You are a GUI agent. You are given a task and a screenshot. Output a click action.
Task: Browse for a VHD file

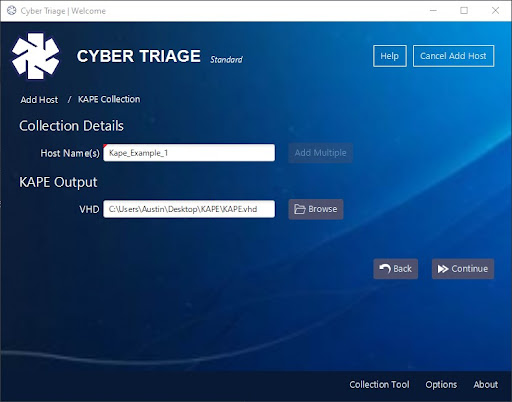point(316,209)
